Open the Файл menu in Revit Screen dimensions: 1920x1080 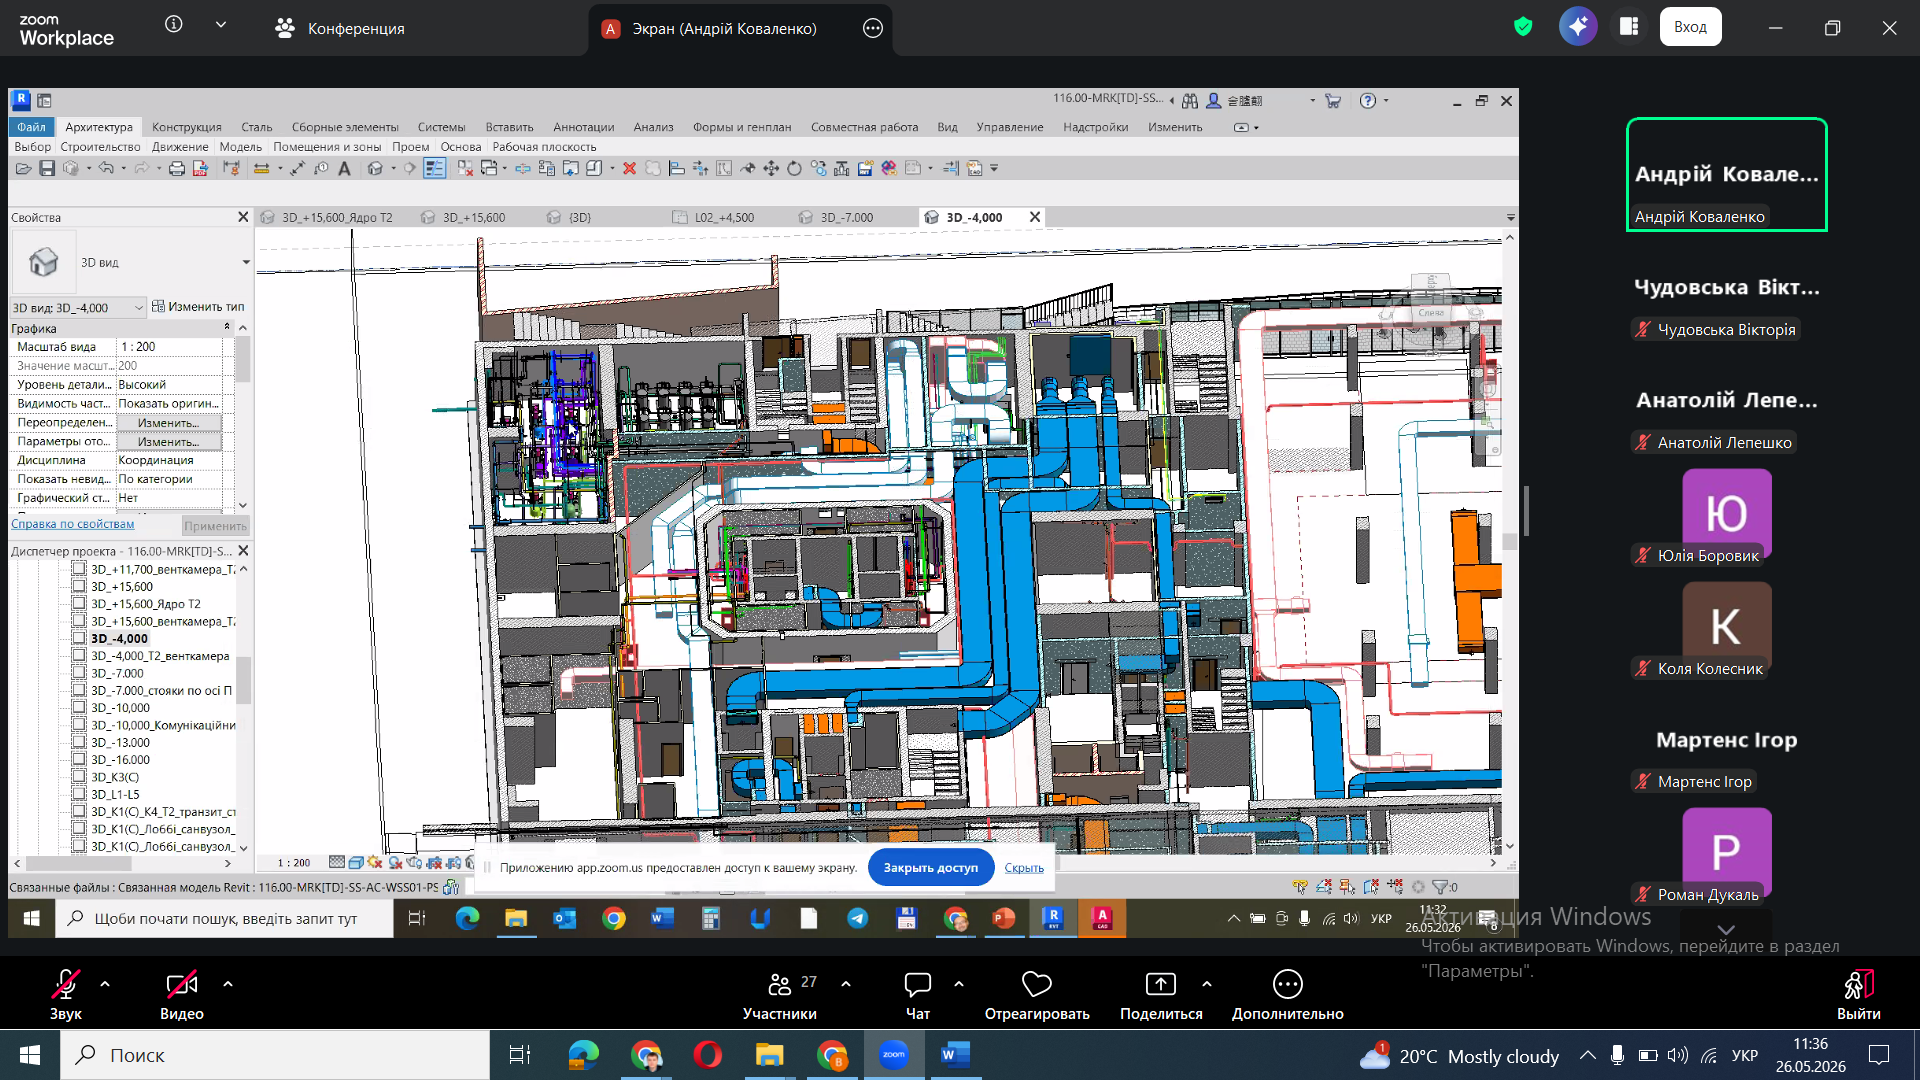pyautogui.click(x=31, y=127)
